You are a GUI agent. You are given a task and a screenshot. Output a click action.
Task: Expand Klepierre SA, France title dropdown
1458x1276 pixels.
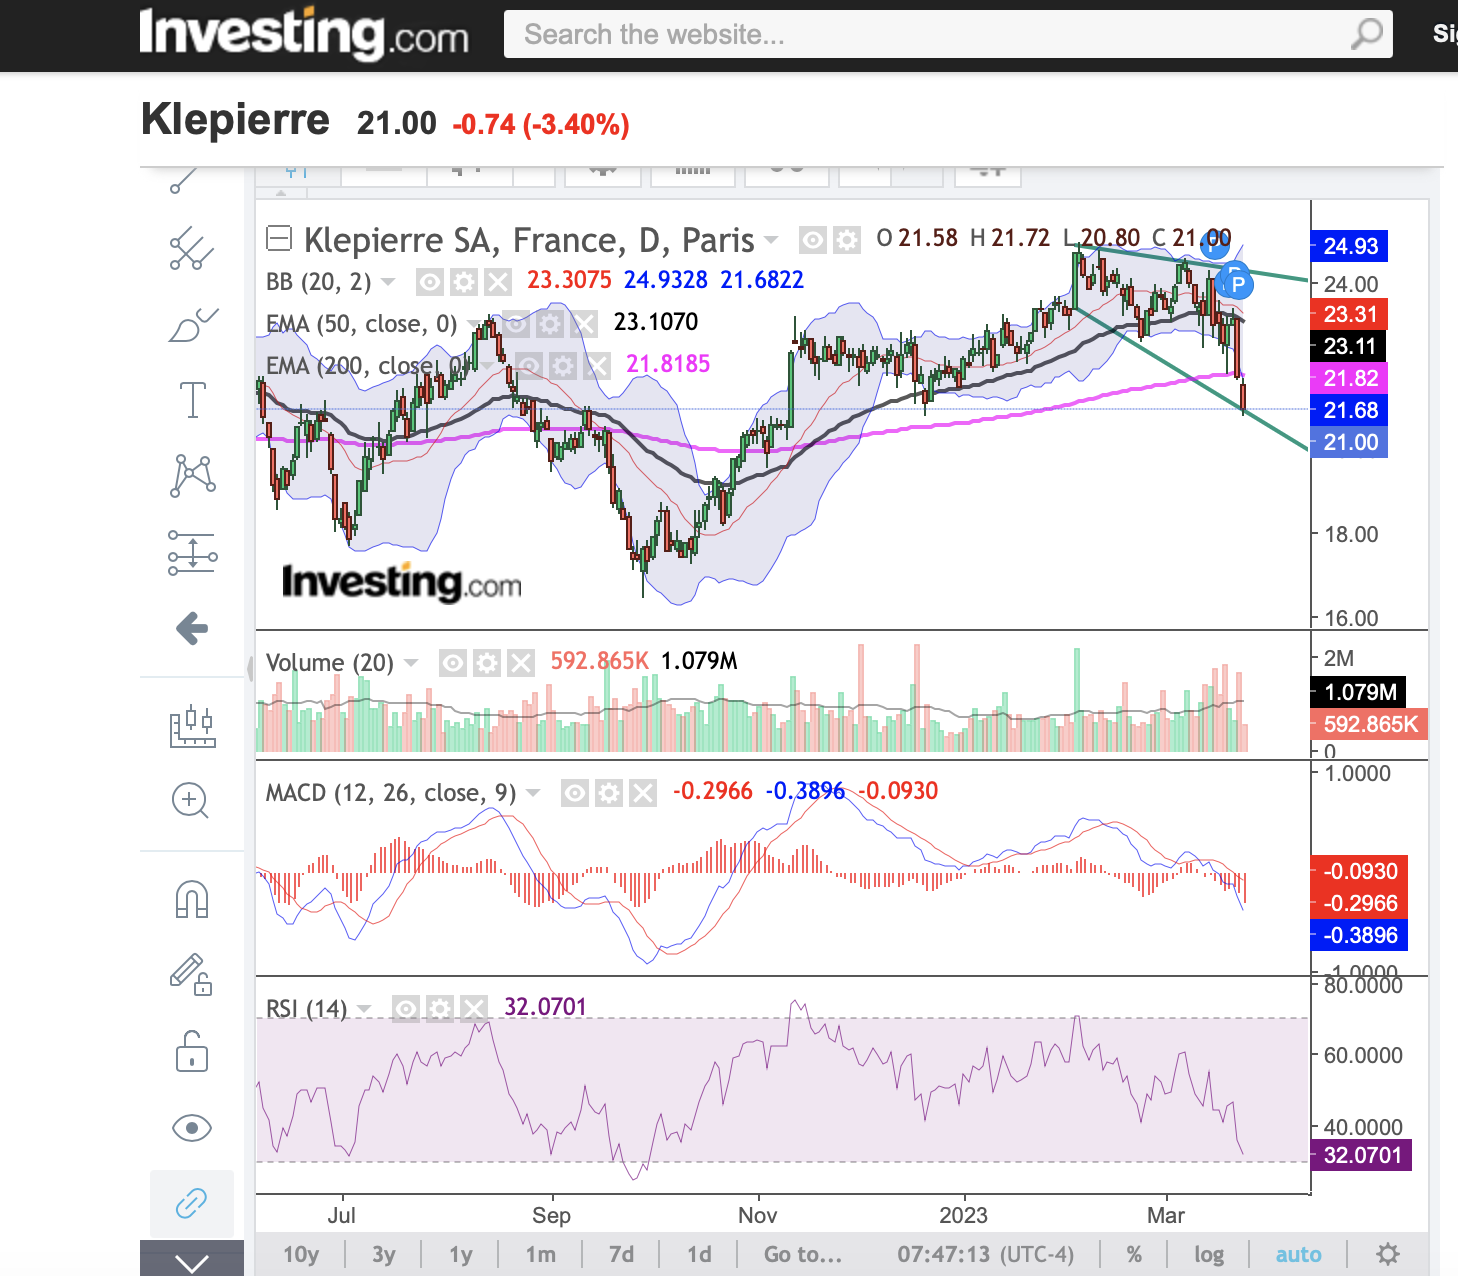(771, 240)
